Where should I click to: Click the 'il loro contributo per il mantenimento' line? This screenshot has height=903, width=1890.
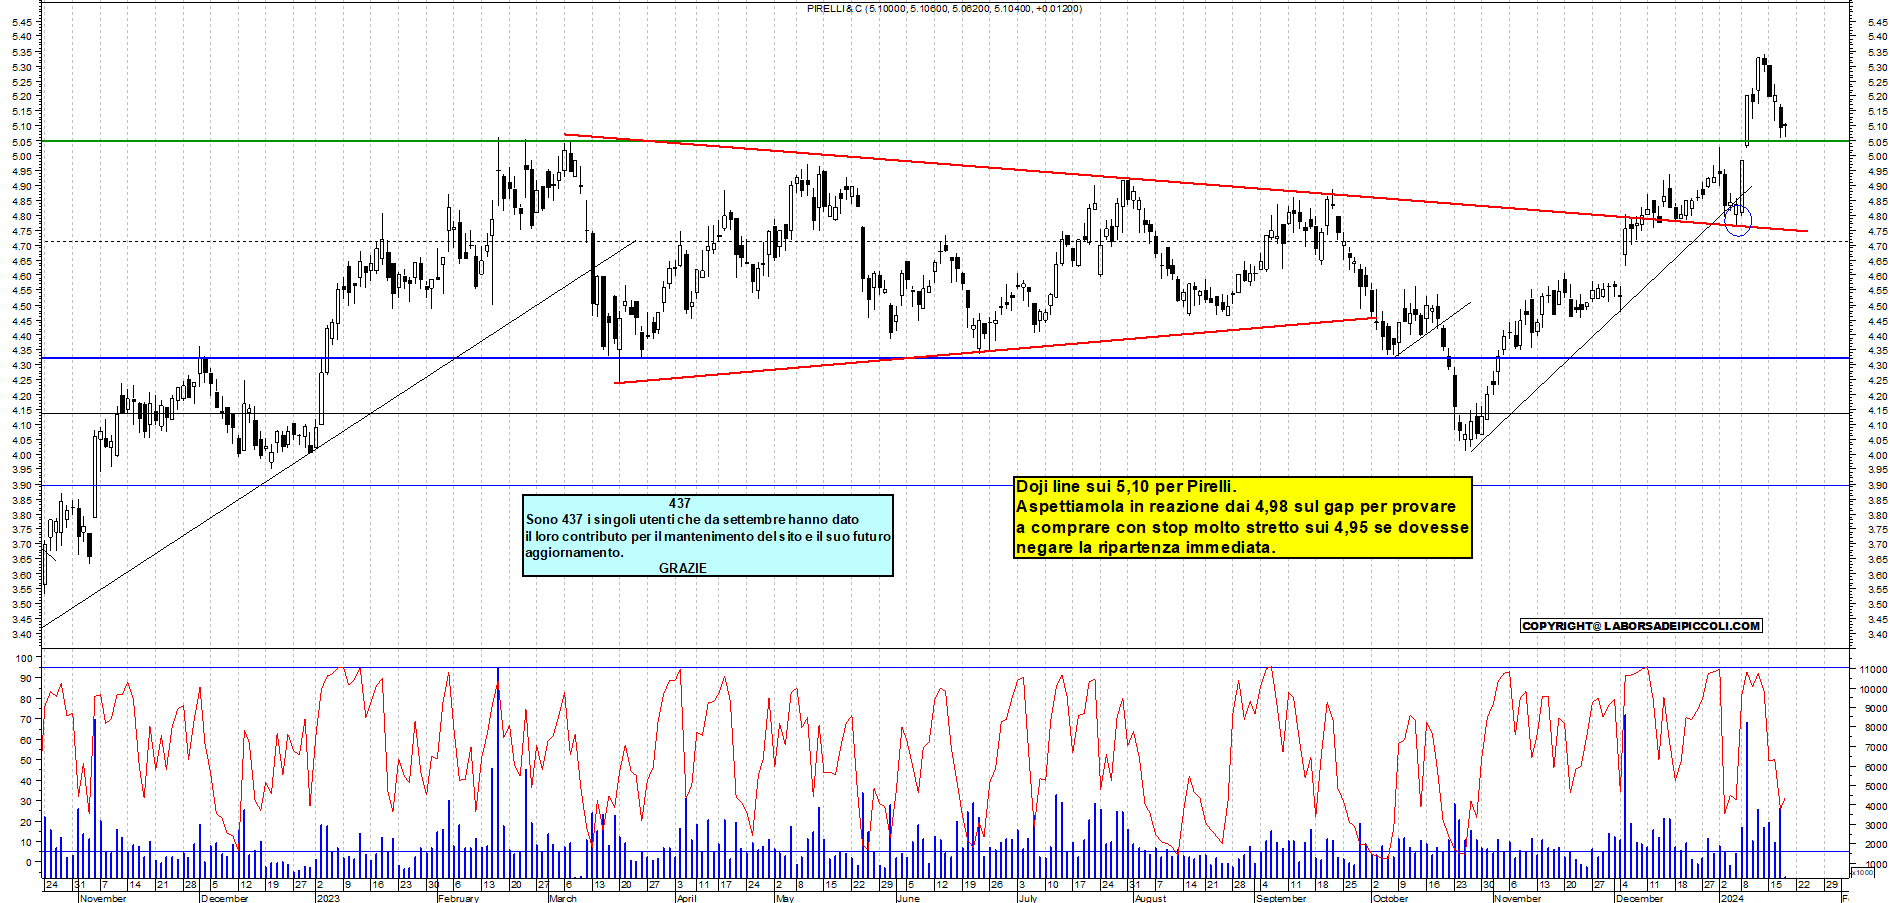(708, 536)
